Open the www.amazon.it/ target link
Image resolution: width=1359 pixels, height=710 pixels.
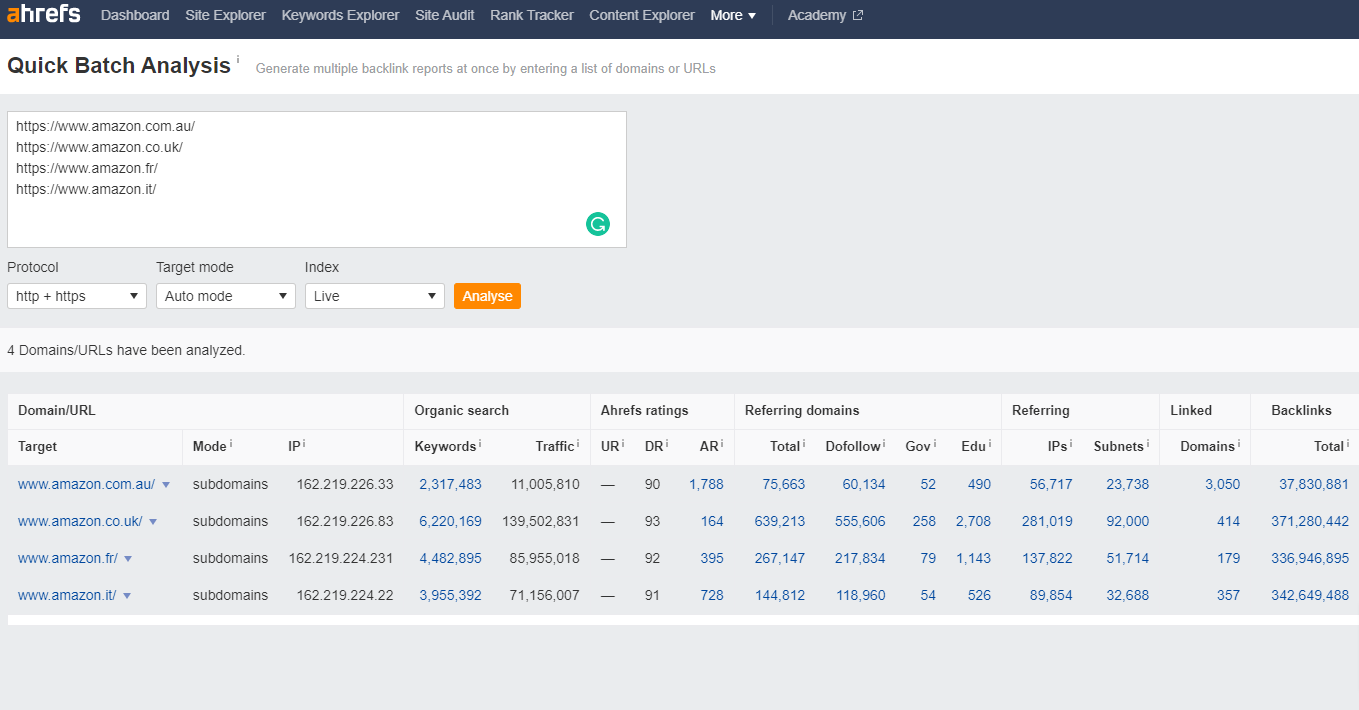point(67,595)
